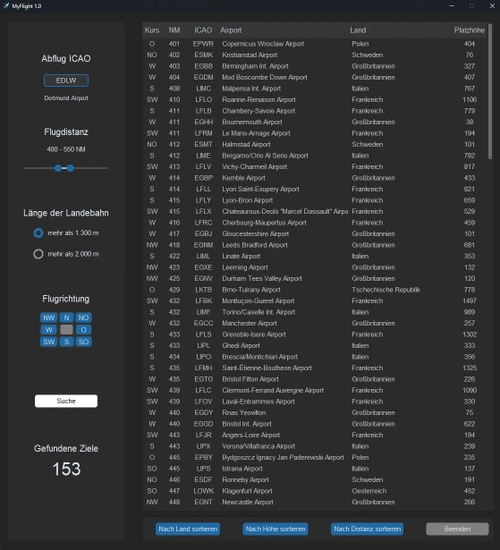Toggle the SW flight direction button
The width and height of the screenshot is (500, 550).
[49, 342]
